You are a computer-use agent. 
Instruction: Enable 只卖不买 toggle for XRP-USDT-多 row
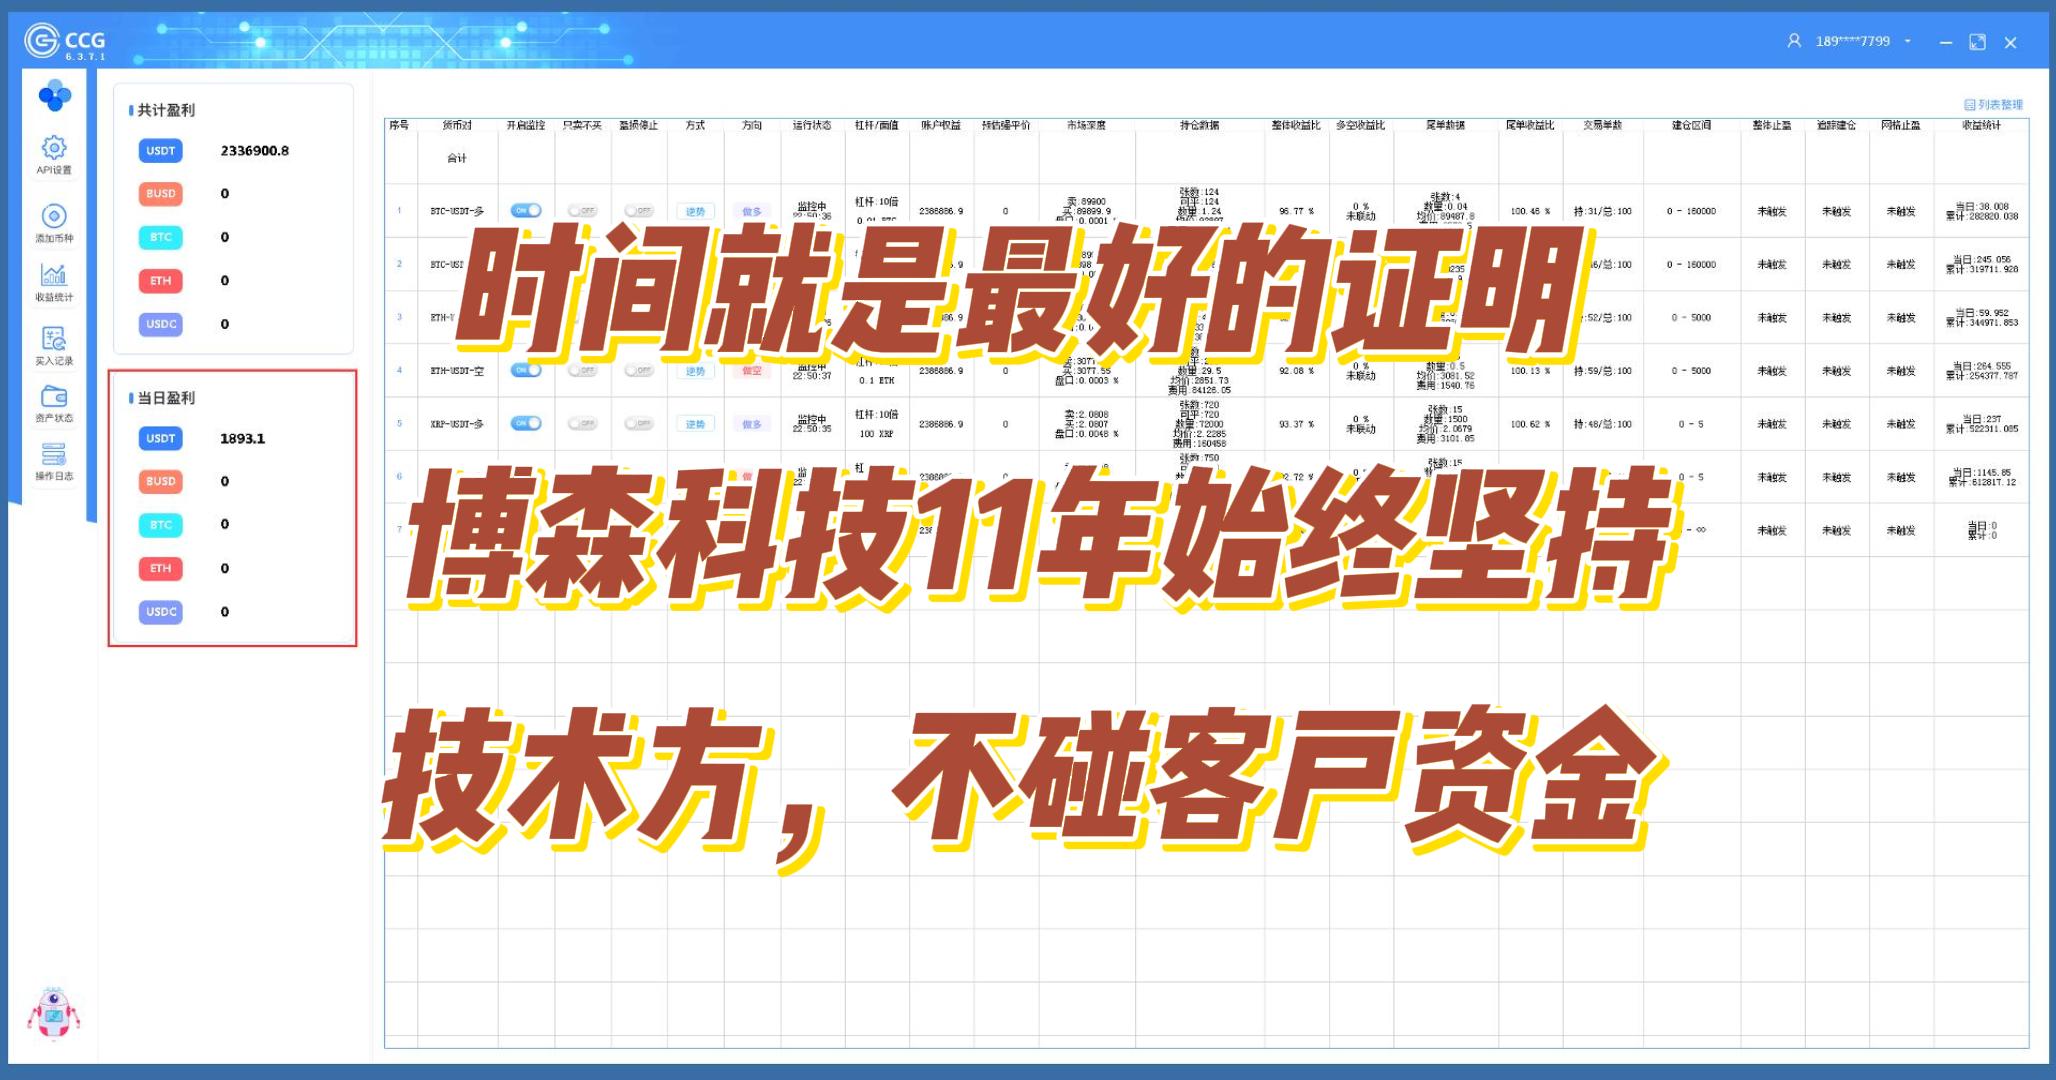(582, 424)
